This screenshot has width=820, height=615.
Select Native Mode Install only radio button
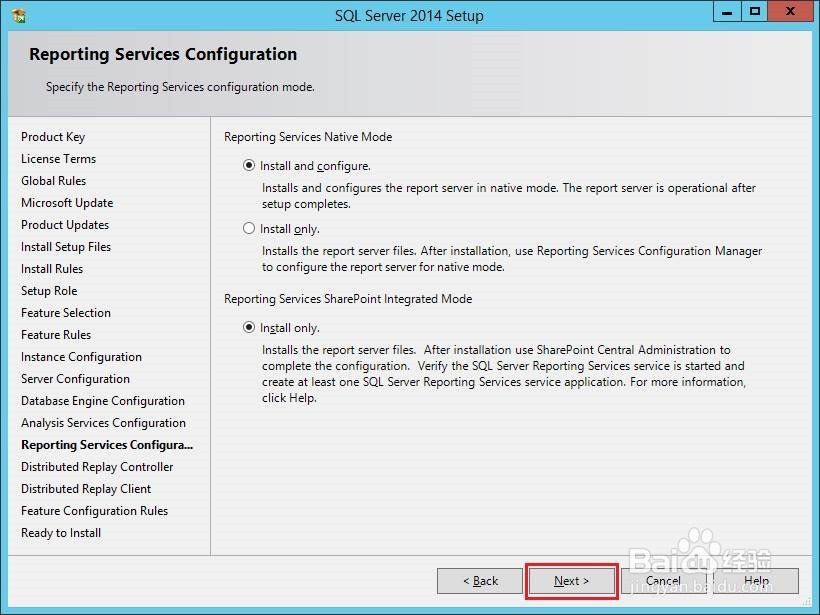point(249,229)
